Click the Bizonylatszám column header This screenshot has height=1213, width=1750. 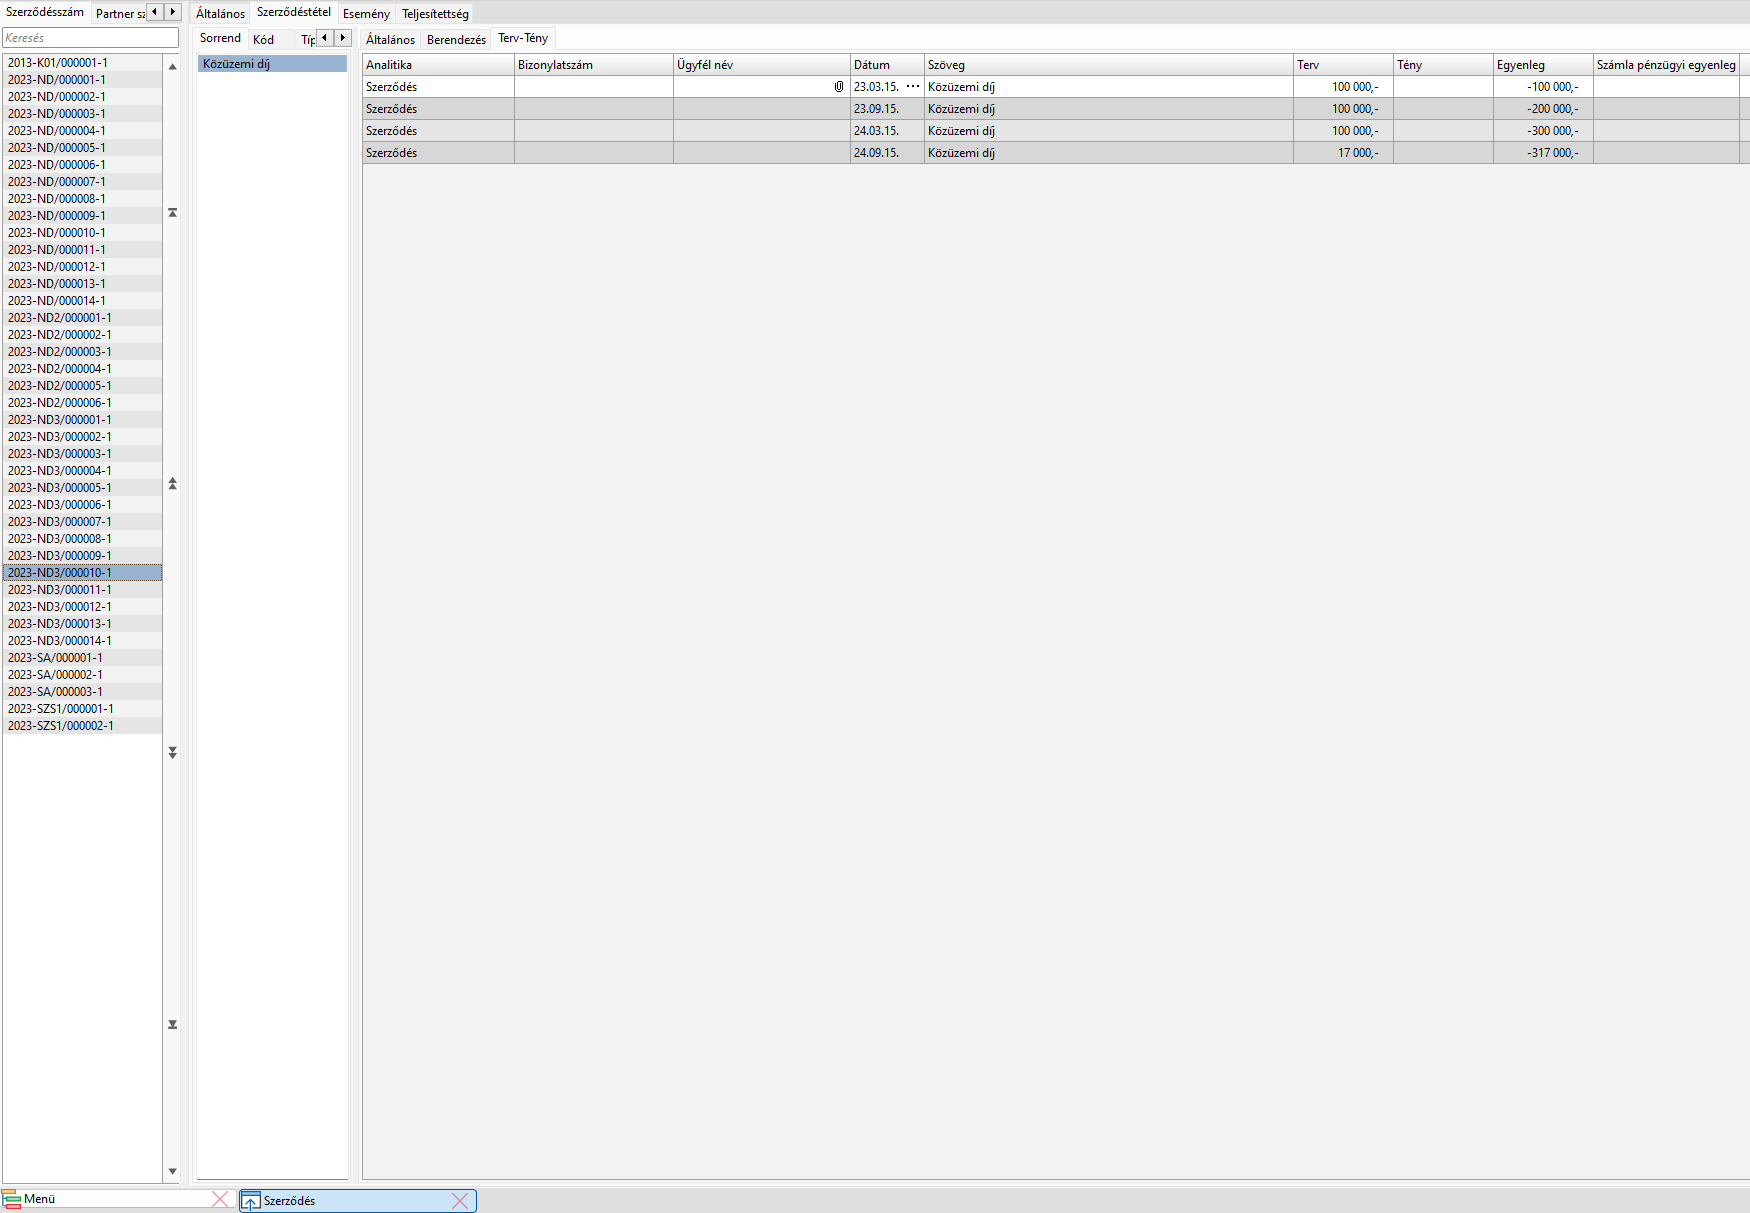594,65
